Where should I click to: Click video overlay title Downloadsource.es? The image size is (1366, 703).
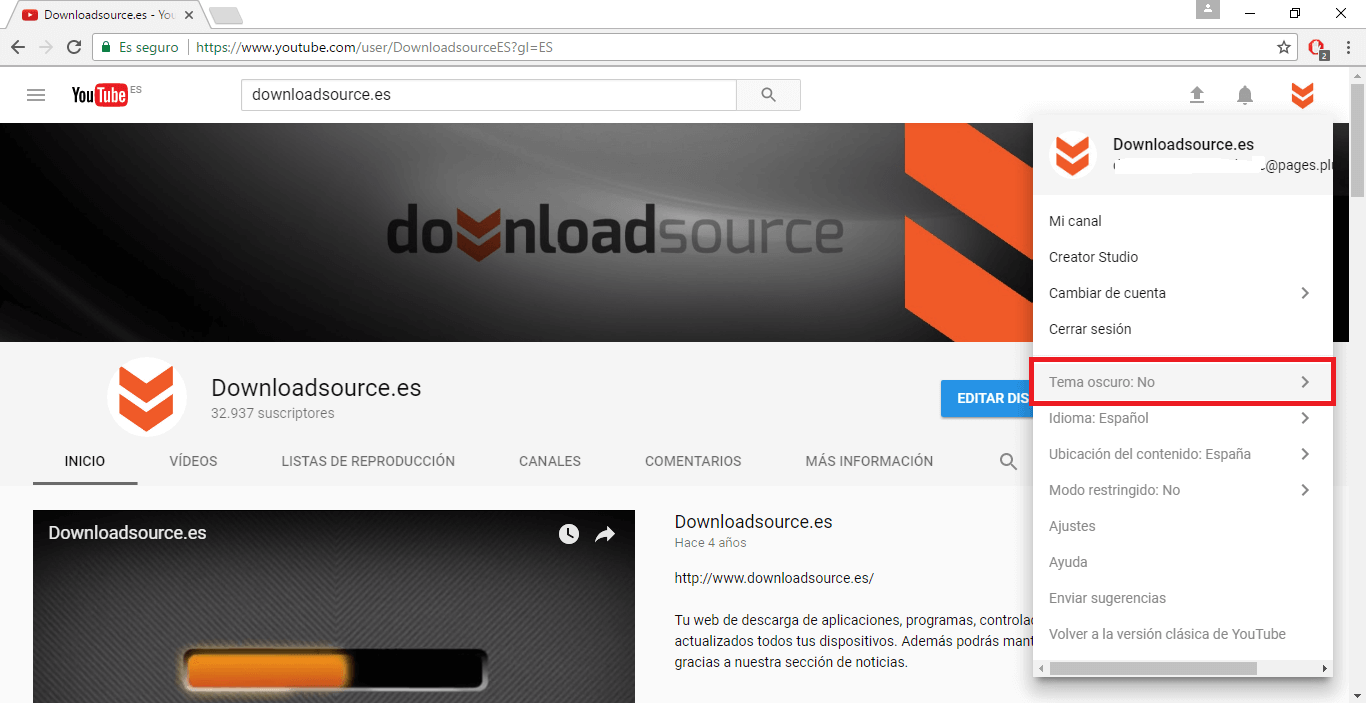pos(127,533)
